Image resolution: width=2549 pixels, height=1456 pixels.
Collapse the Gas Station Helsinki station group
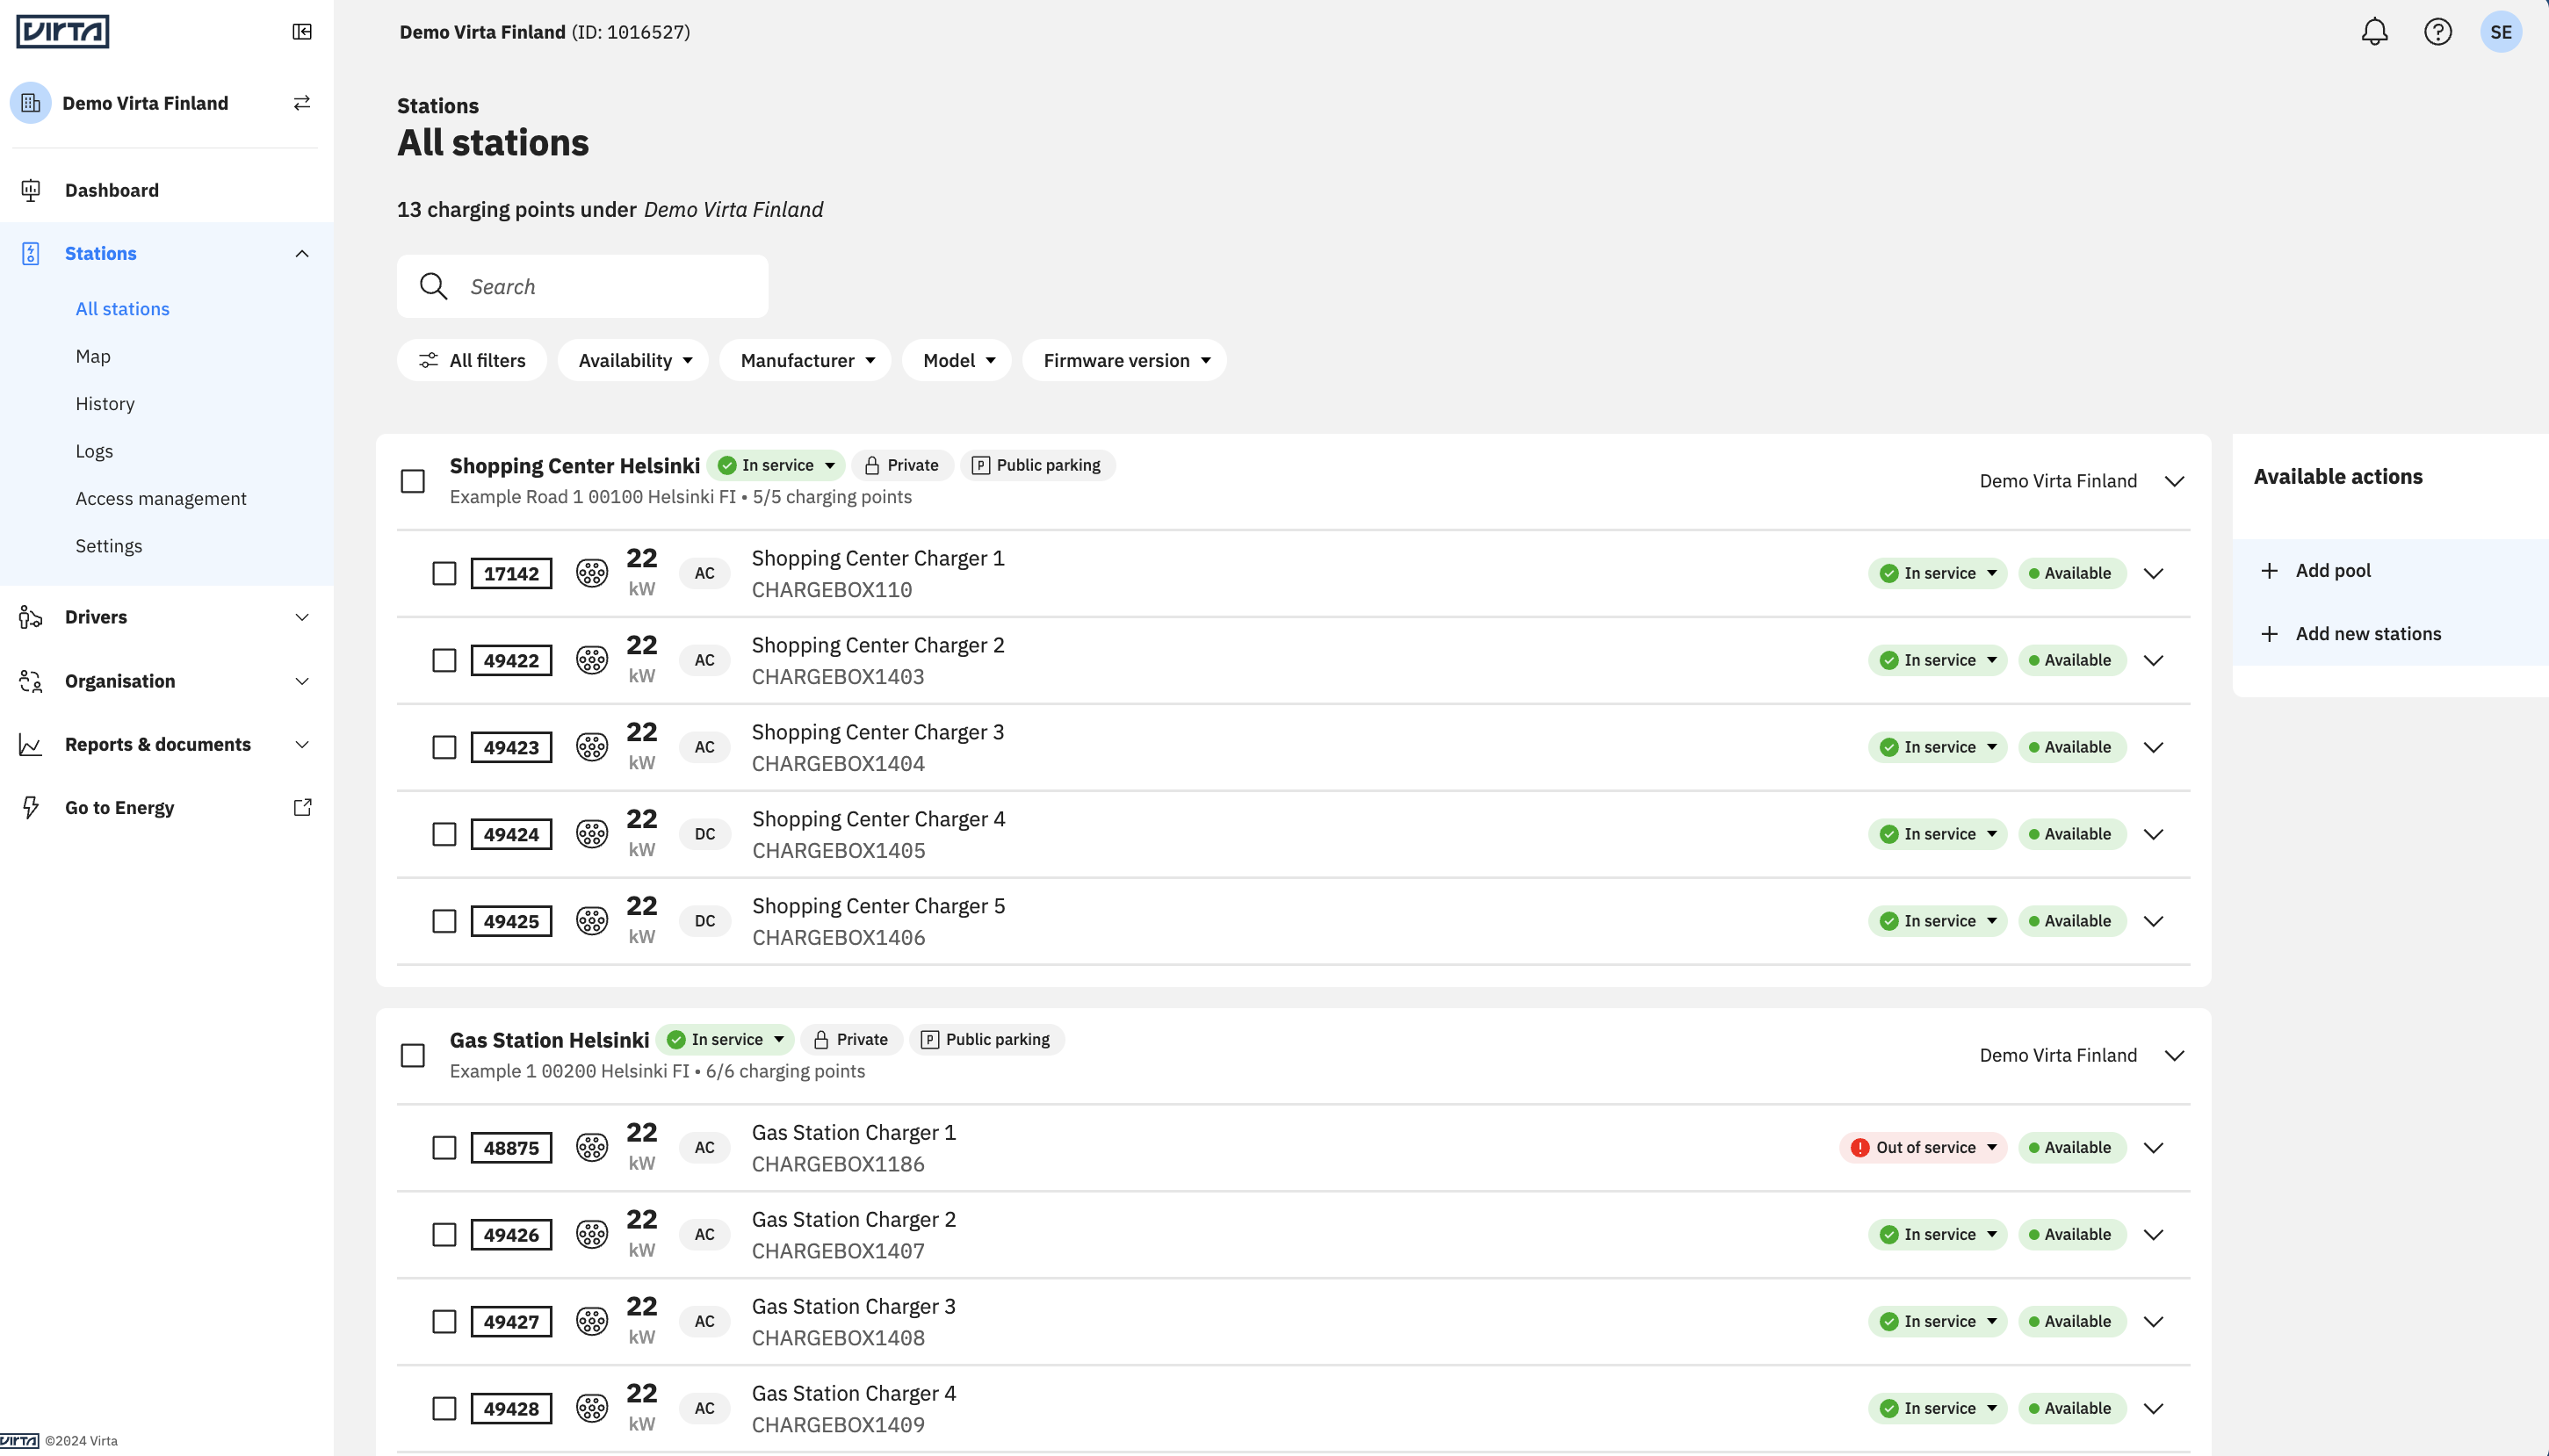coord(2174,1056)
